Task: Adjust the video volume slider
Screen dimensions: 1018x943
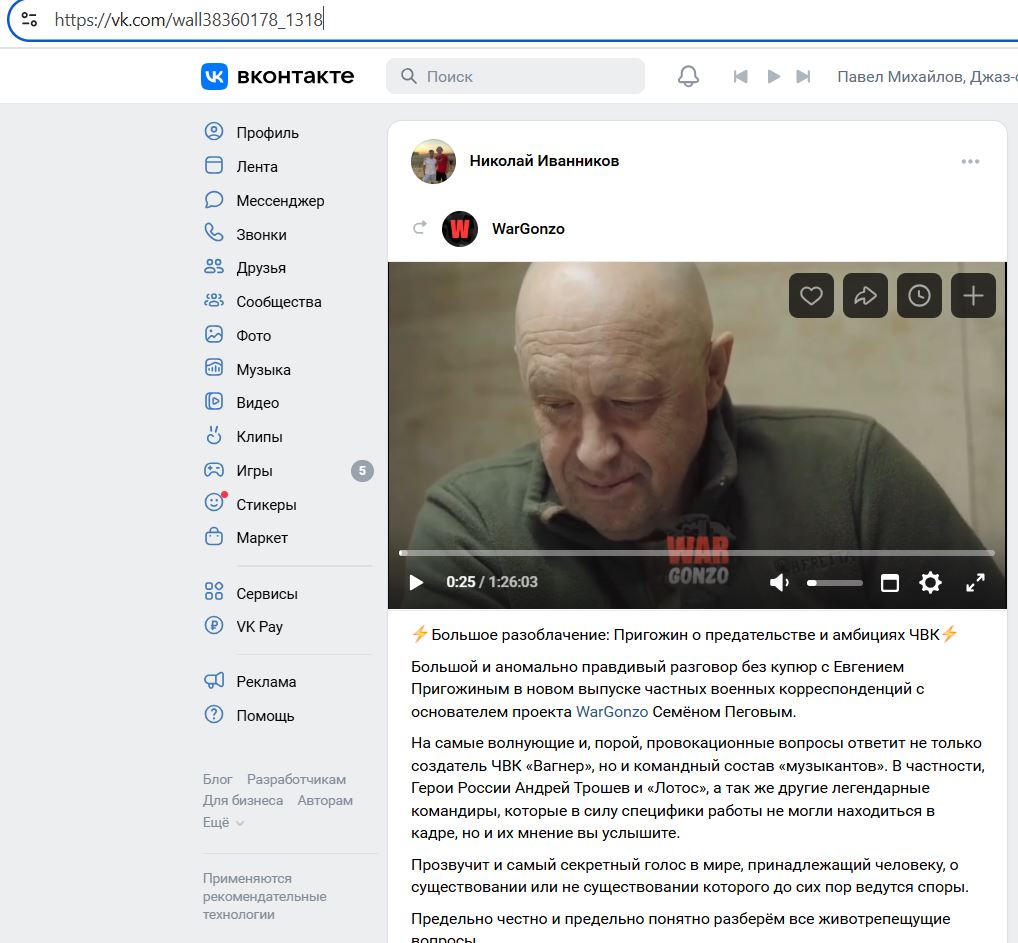Action: 834,583
